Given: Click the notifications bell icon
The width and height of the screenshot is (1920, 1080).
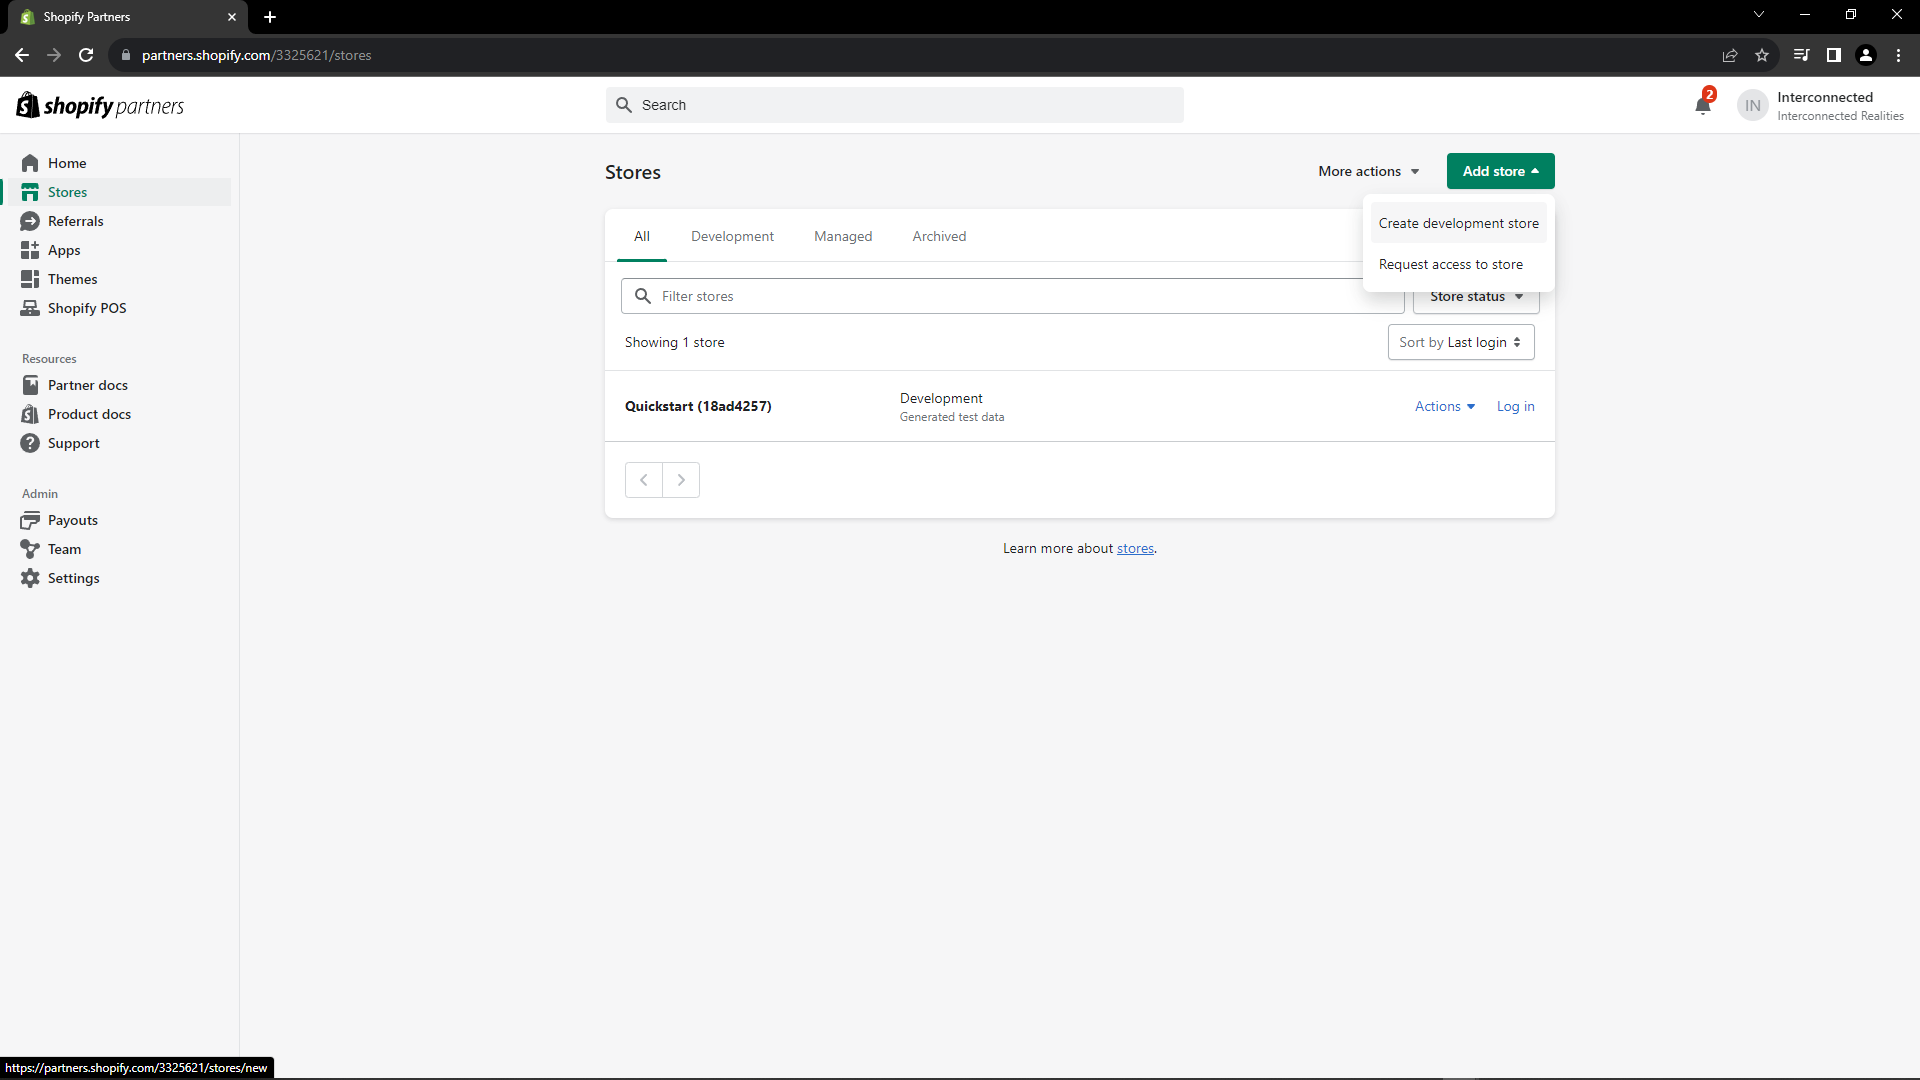Looking at the screenshot, I should (1703, 105).
